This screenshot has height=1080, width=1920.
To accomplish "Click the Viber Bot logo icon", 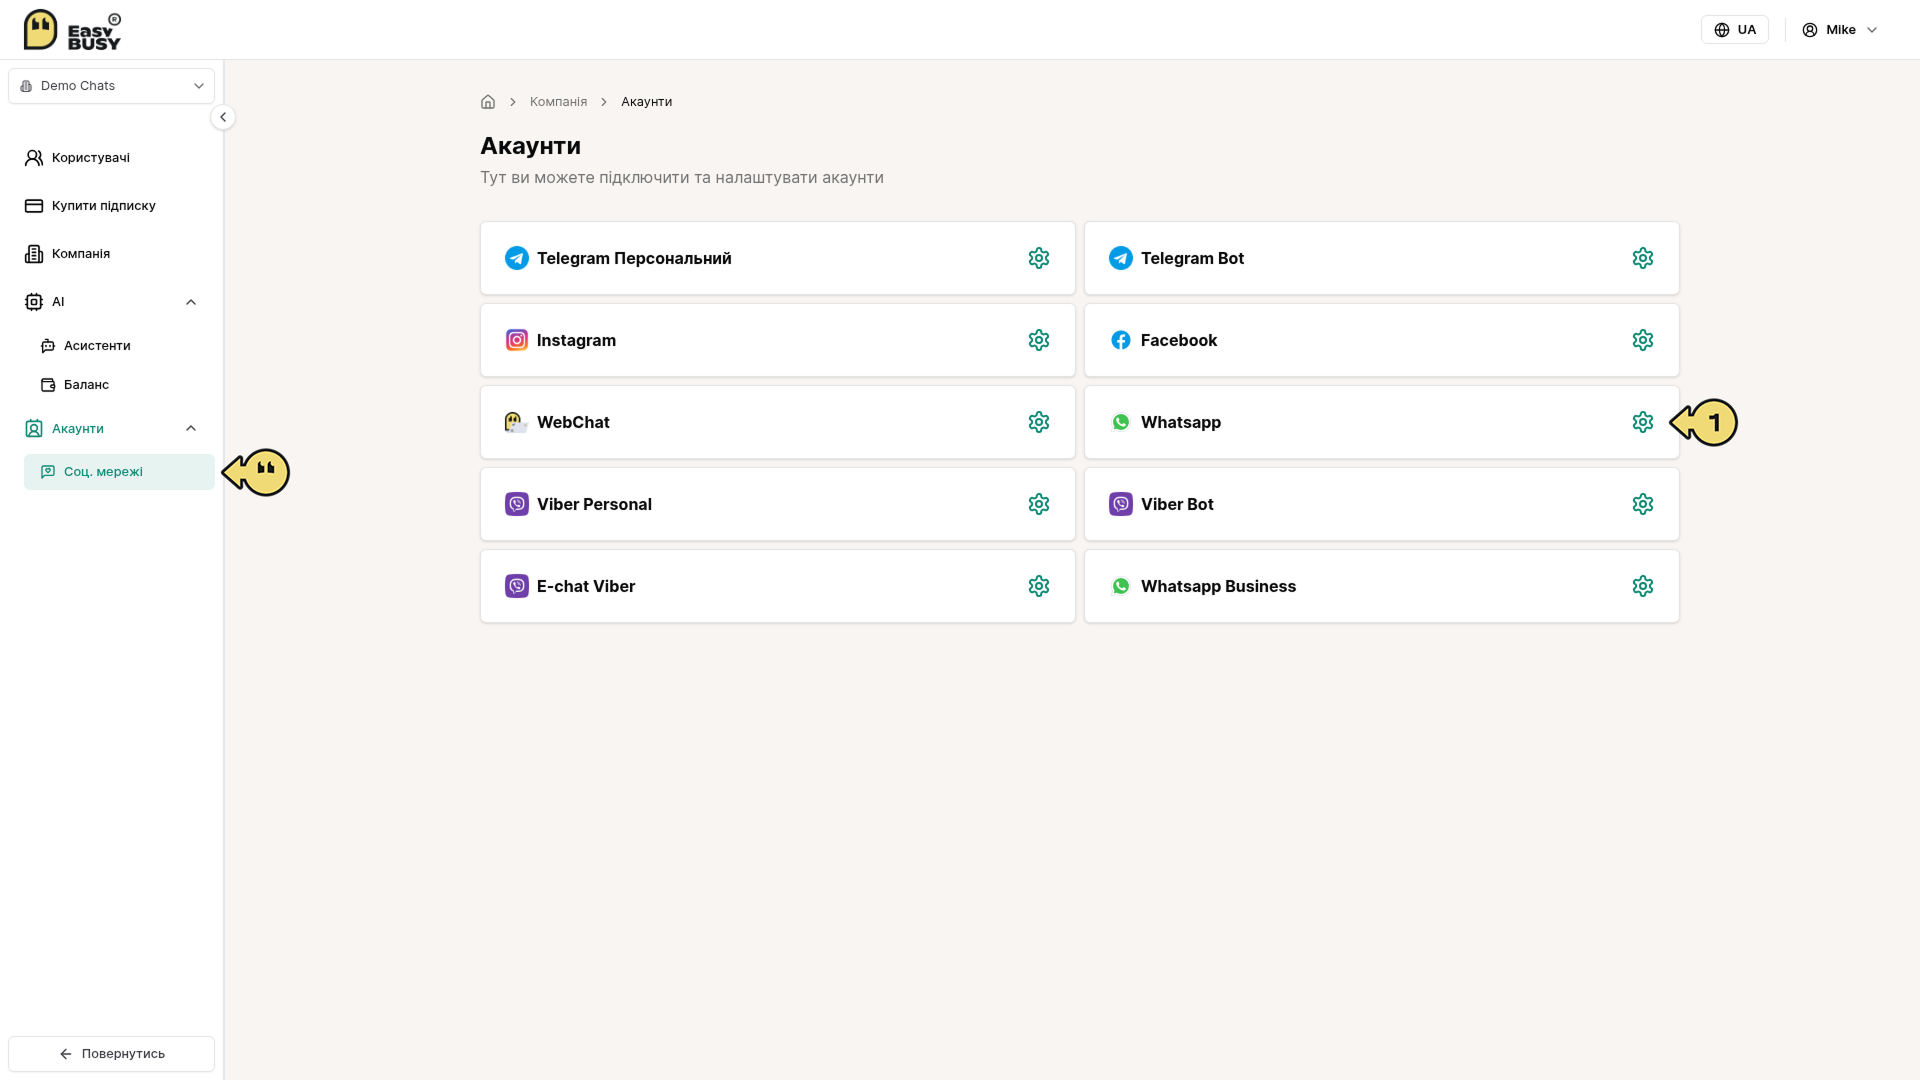I will [x=1121, y=504].
